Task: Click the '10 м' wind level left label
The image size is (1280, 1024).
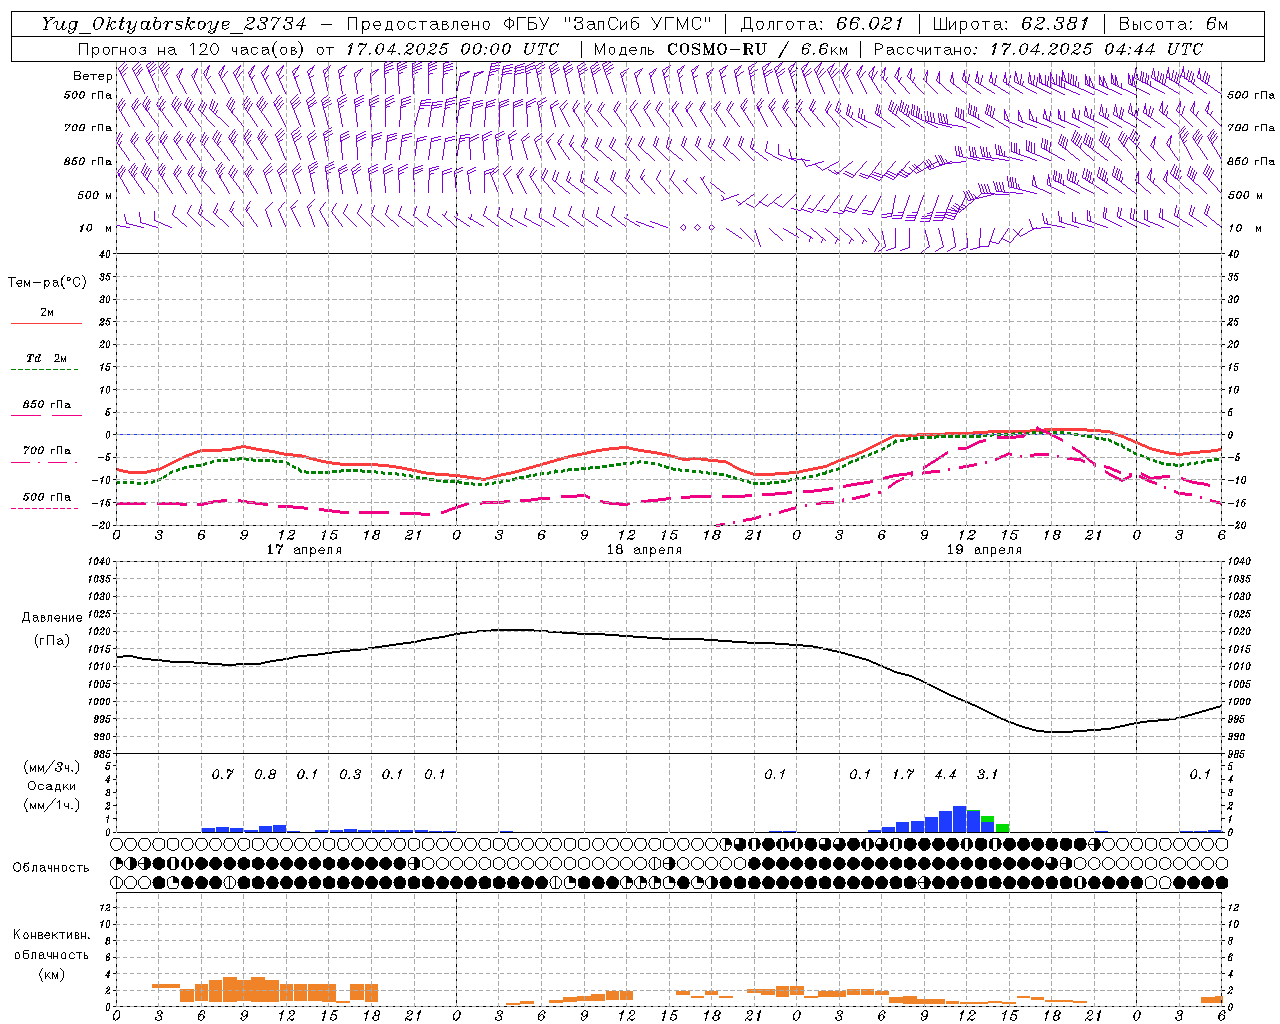Action: 96,228
